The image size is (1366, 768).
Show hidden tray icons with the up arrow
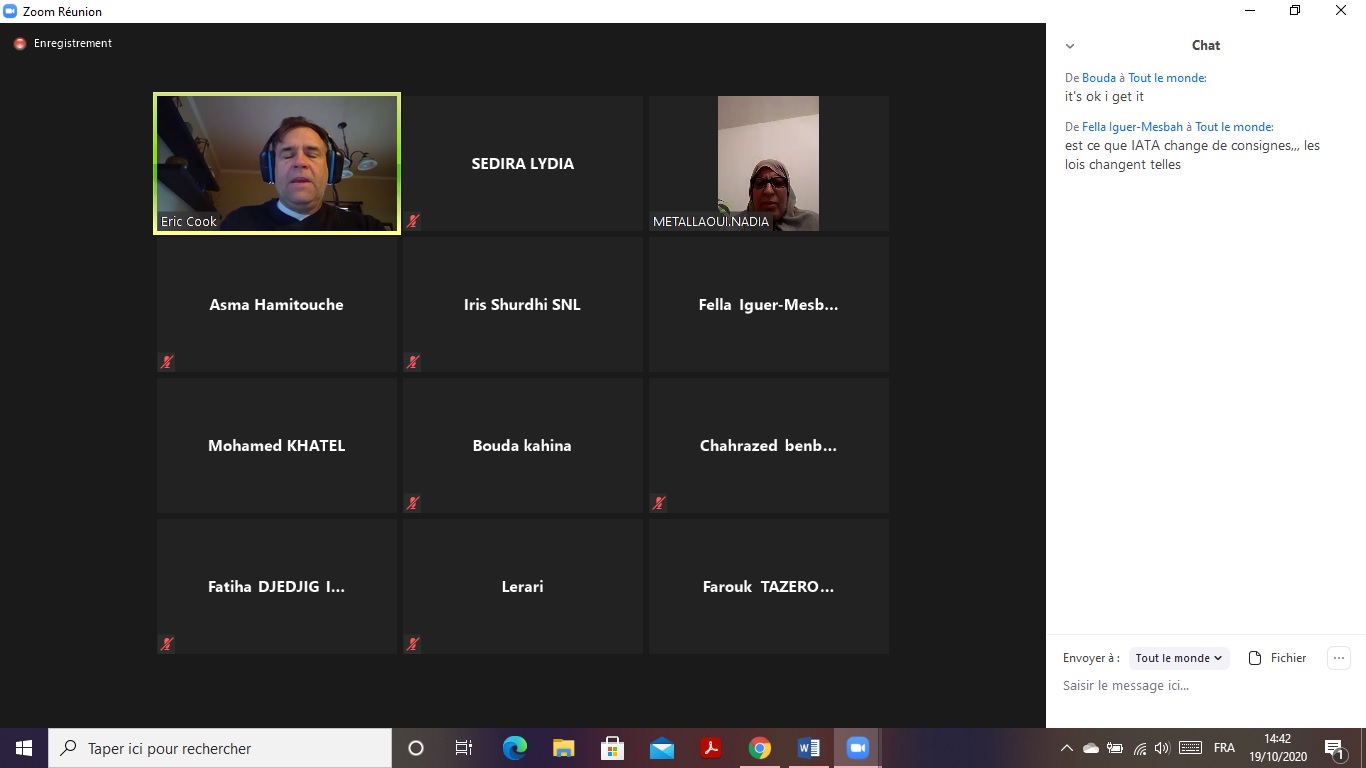tap(1067, 748)
